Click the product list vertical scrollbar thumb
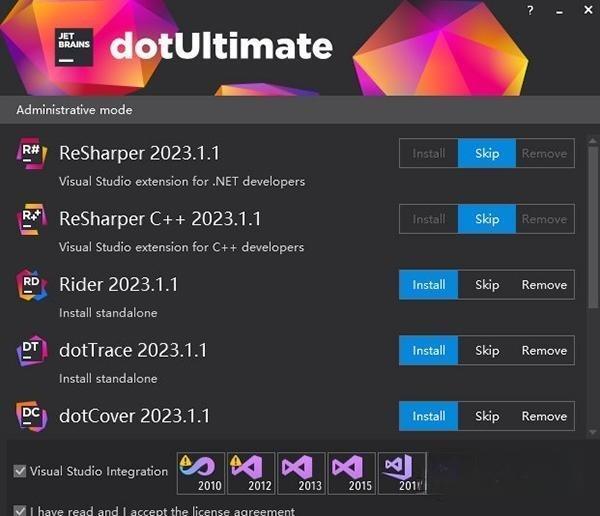 tap(593, 227)
